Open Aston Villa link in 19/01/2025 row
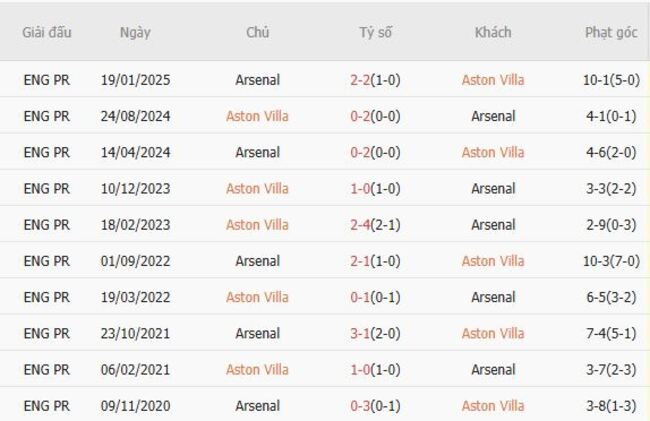Image resolution: width=650 pixels, height=421 pixels. pos(492,80)
